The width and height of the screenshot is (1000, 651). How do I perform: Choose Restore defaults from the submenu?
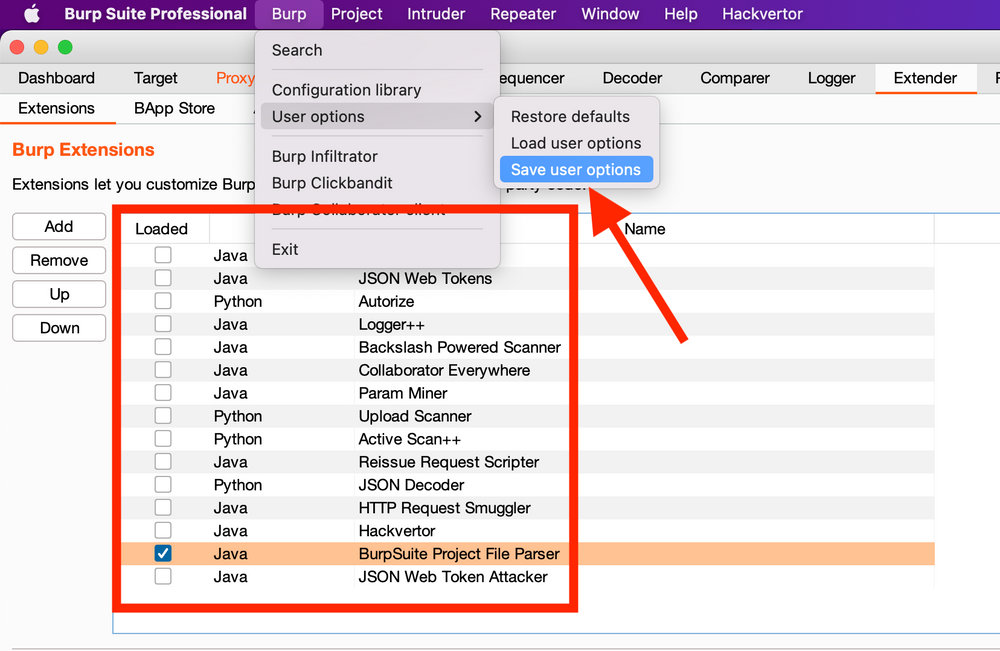(x=570, y=116)
